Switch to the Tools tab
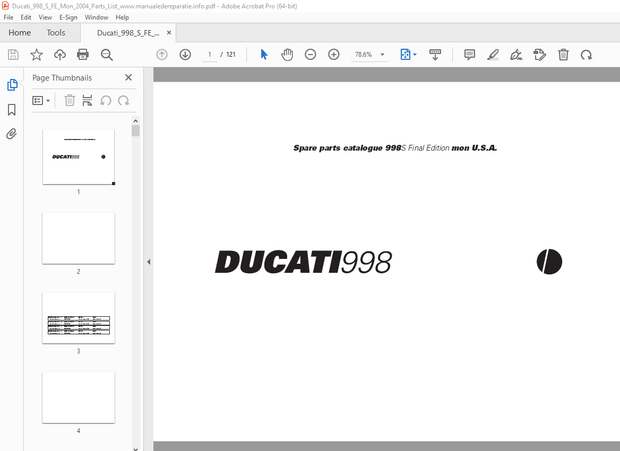The height and width of the screenshot is (451, 620). [56, 33]
